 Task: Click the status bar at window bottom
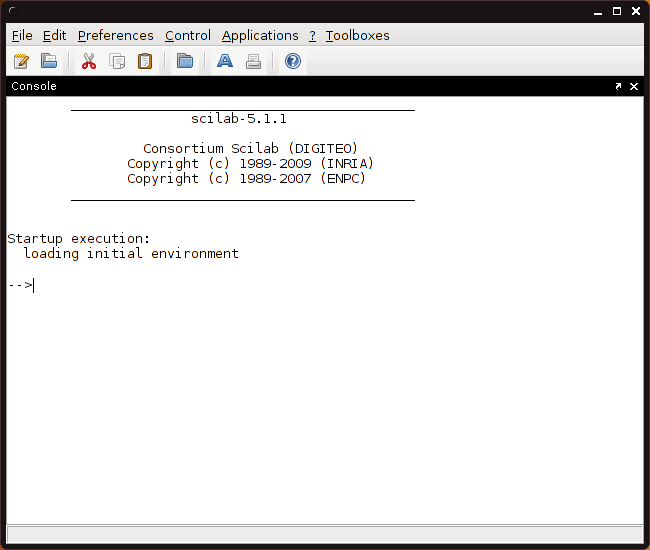325,534
